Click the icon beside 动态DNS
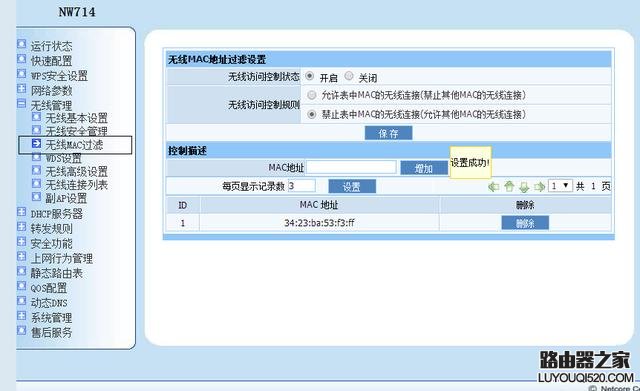 [22, 301]
